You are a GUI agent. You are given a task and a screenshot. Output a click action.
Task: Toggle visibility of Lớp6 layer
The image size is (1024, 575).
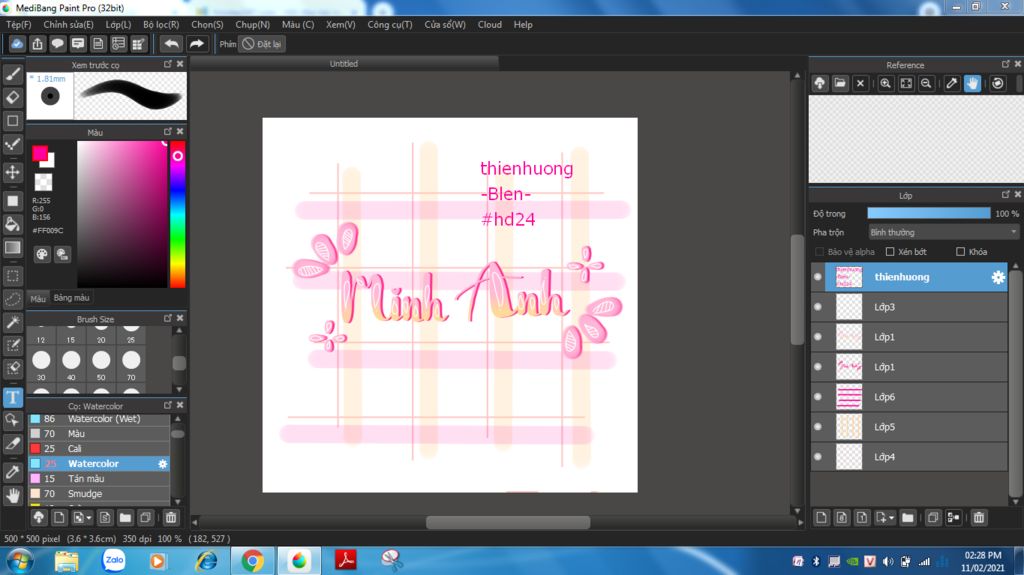click(818, 397)
